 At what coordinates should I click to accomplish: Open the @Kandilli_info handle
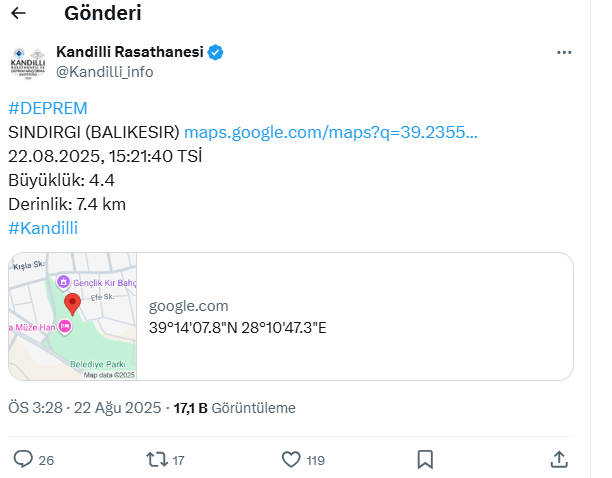point(105,72)
